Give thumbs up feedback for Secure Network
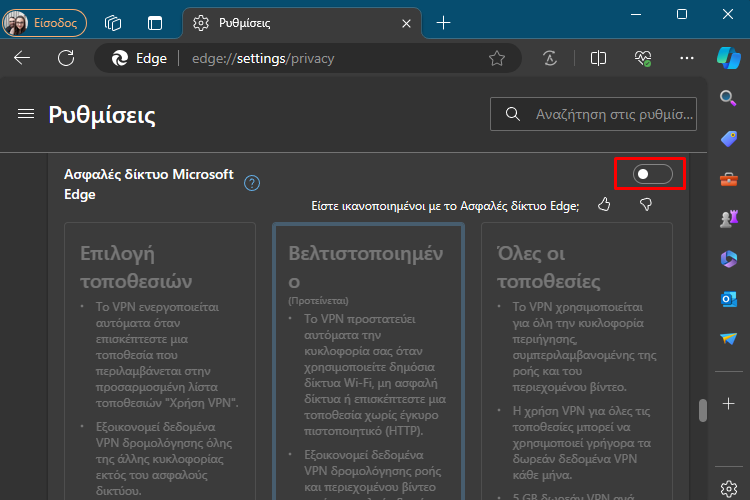The height and width of the screenshot is (500, 750). 604,205
